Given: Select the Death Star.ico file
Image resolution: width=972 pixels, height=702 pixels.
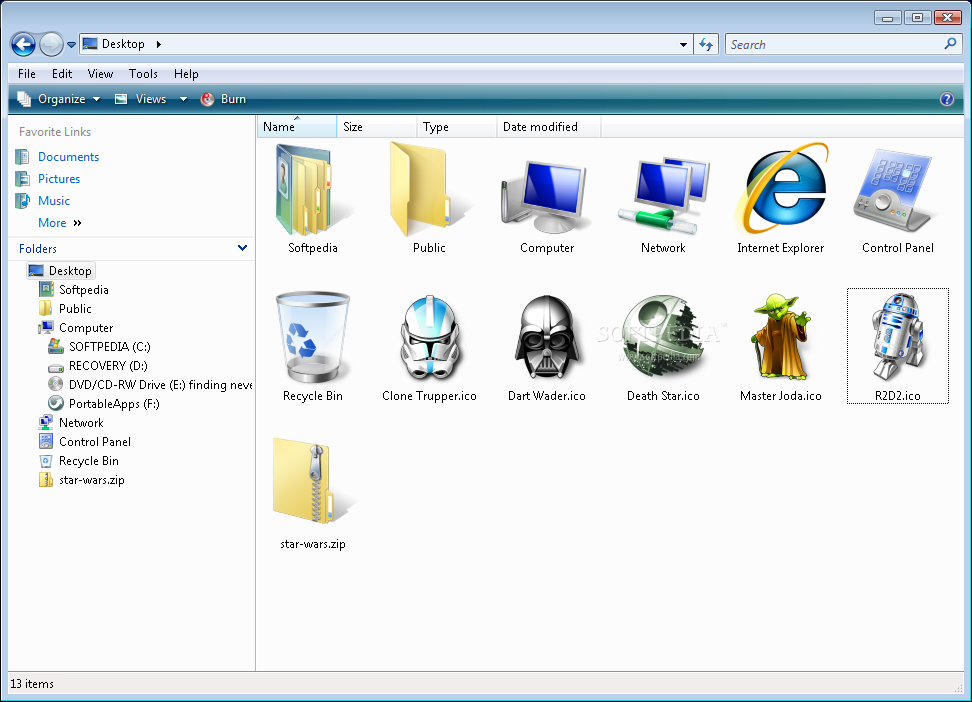Looking at the screenshot, I should tap(662, 338).
